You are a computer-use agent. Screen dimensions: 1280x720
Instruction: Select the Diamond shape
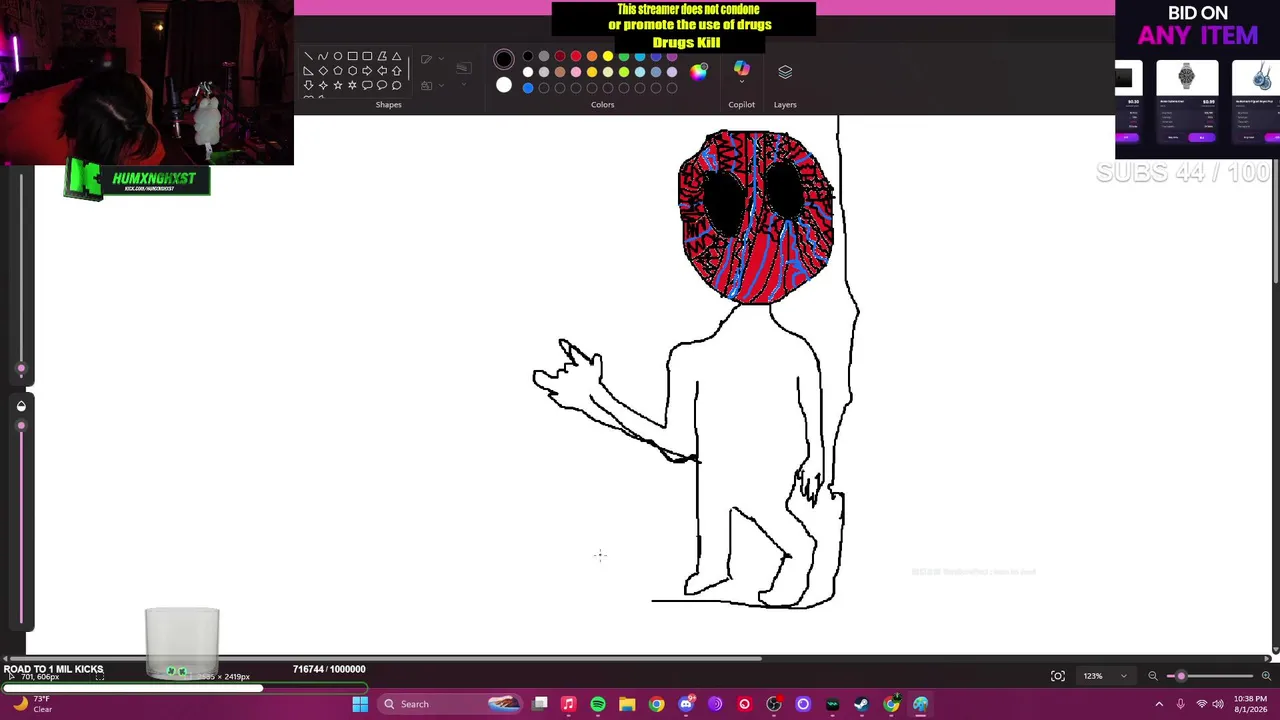(x=323, y=71)
